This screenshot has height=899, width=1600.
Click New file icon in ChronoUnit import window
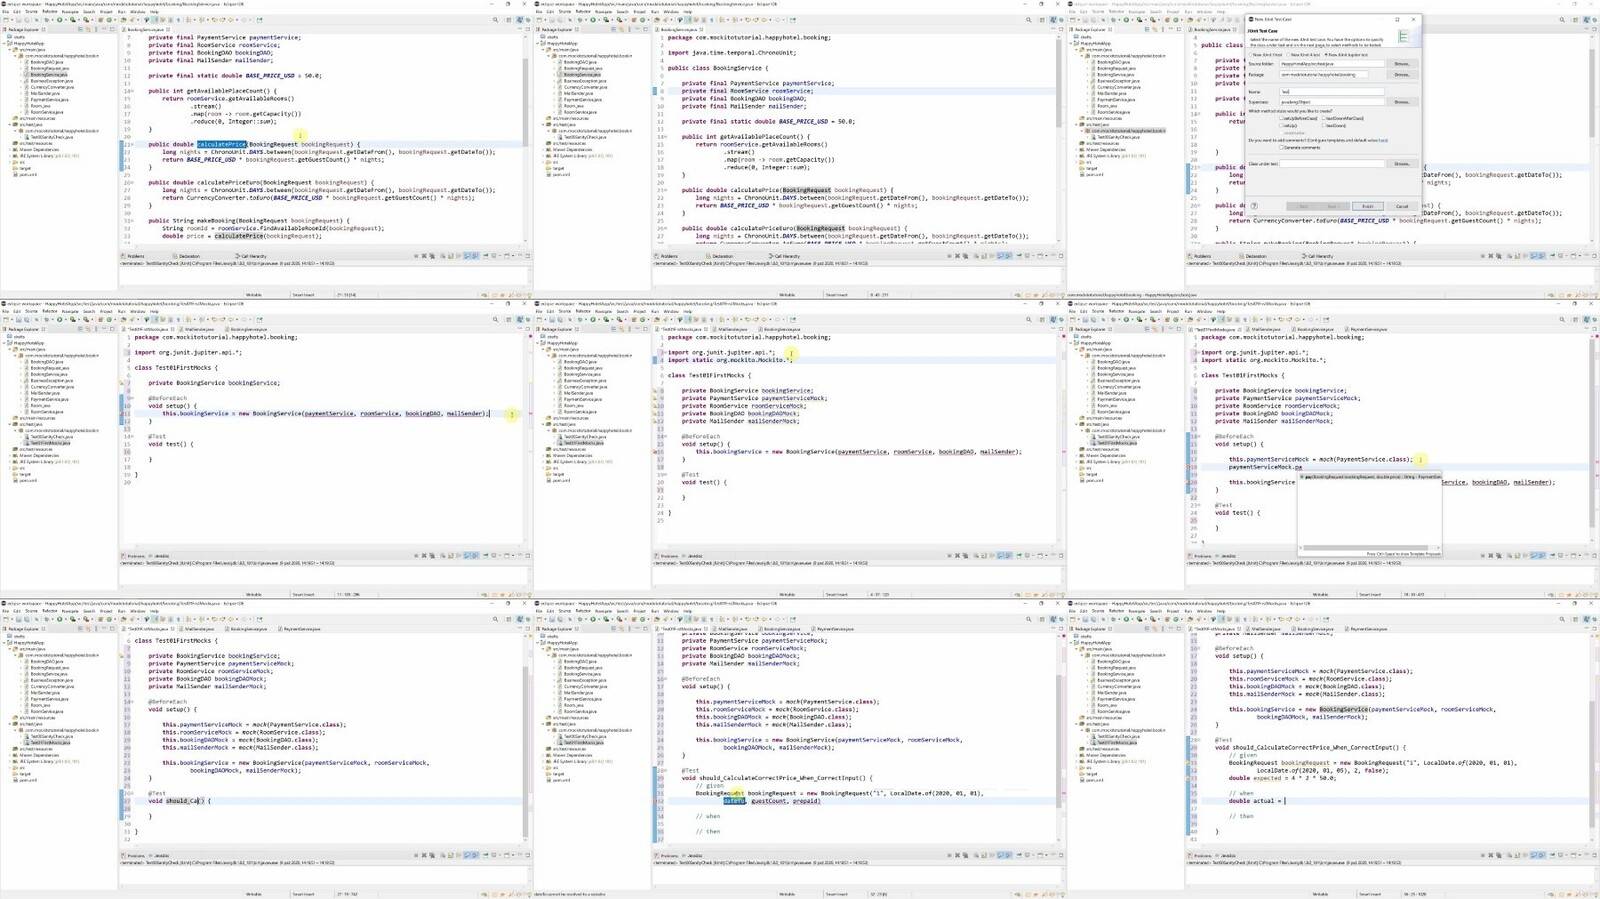pyautogui.click(x=540, y=19)
